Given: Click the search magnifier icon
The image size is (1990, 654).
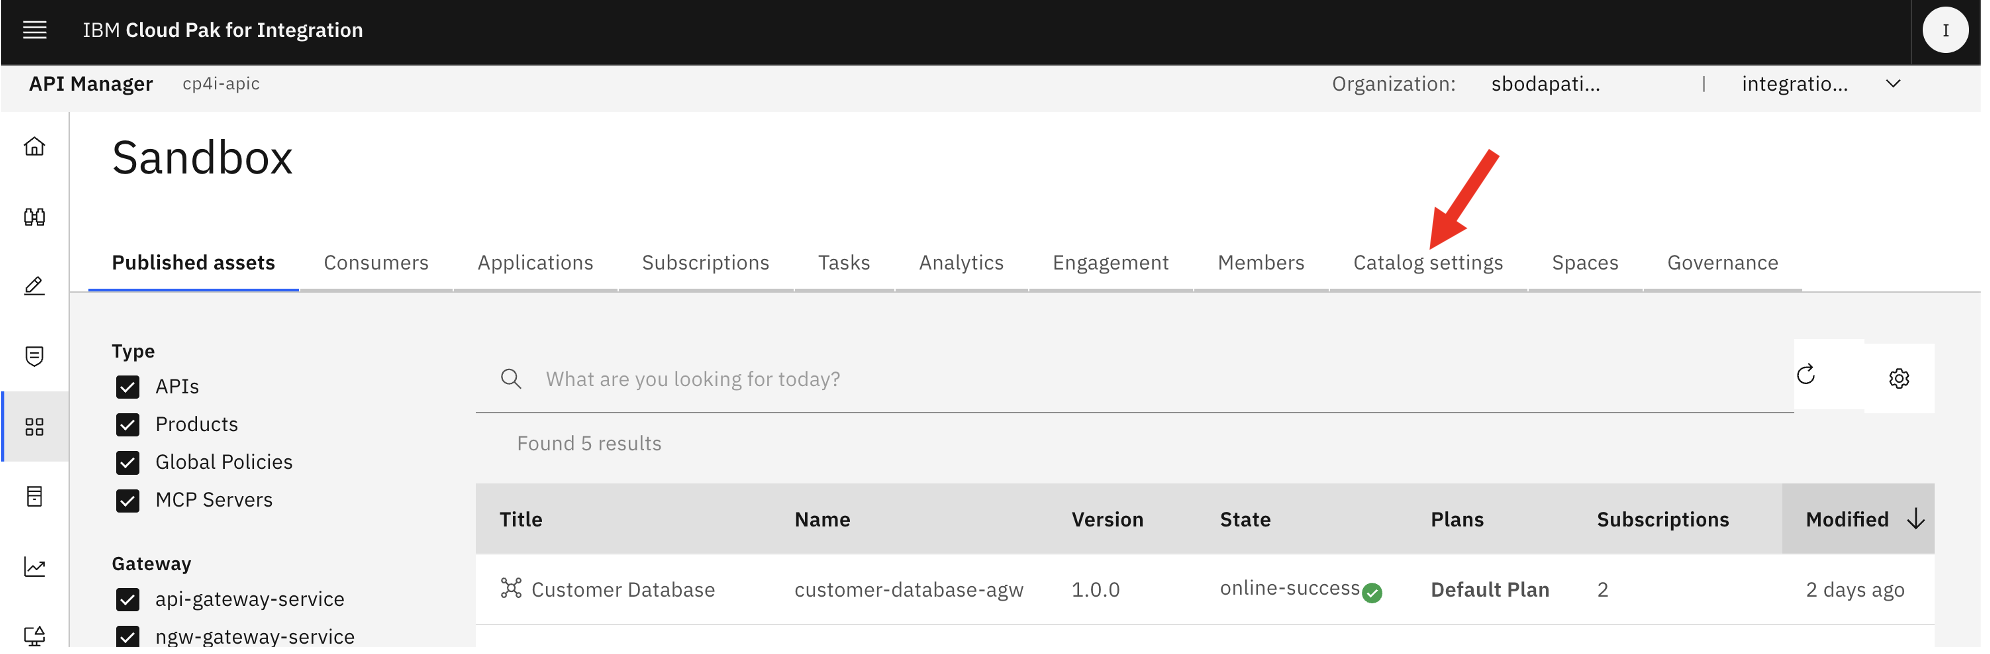Looking at the screenshot, I should pos(511,379).
